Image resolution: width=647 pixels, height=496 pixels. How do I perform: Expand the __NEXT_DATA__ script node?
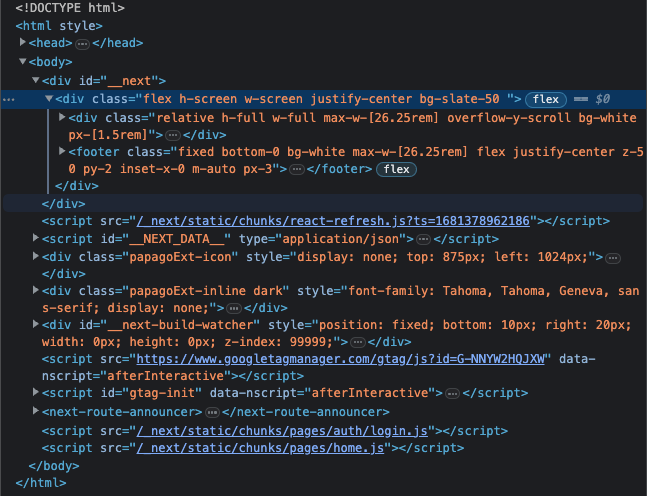pyautogui.click(x=36, y=238)
